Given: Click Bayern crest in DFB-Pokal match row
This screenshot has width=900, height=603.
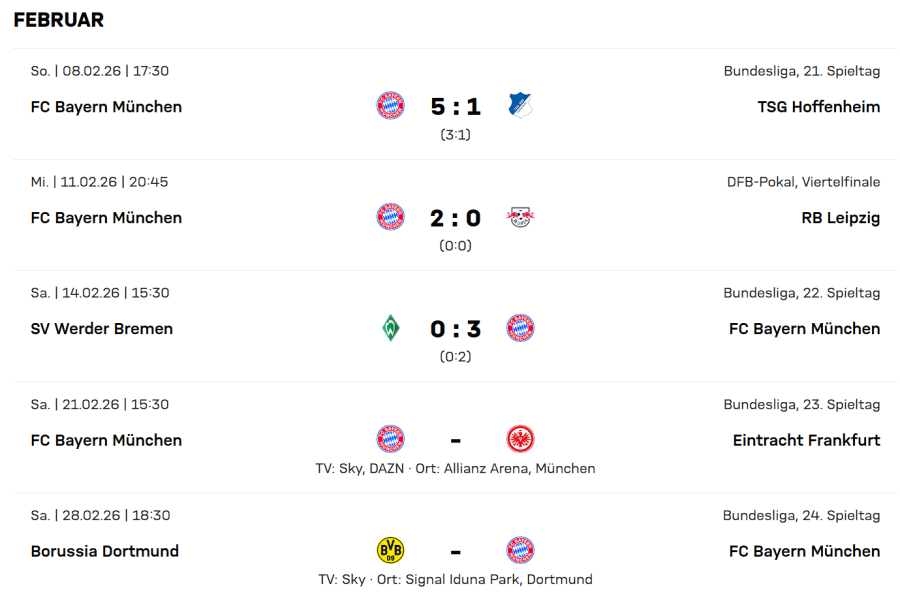Looking at the screenshot, I should click(391, 217).
